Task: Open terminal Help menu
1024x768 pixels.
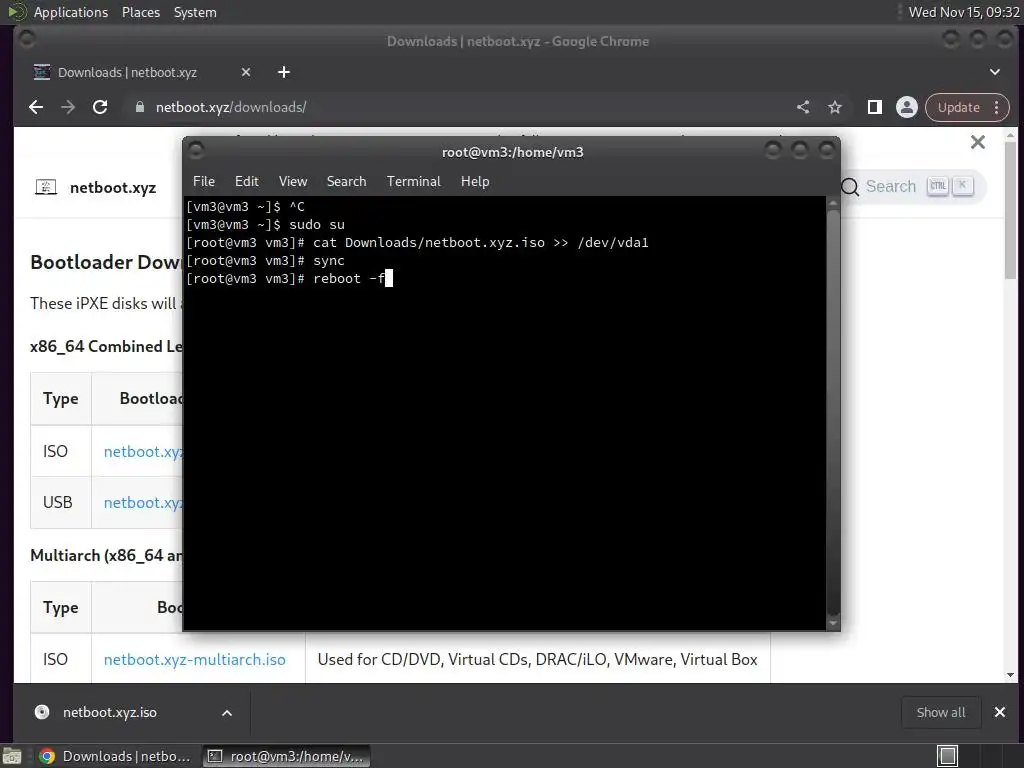Action: (475, 182)
